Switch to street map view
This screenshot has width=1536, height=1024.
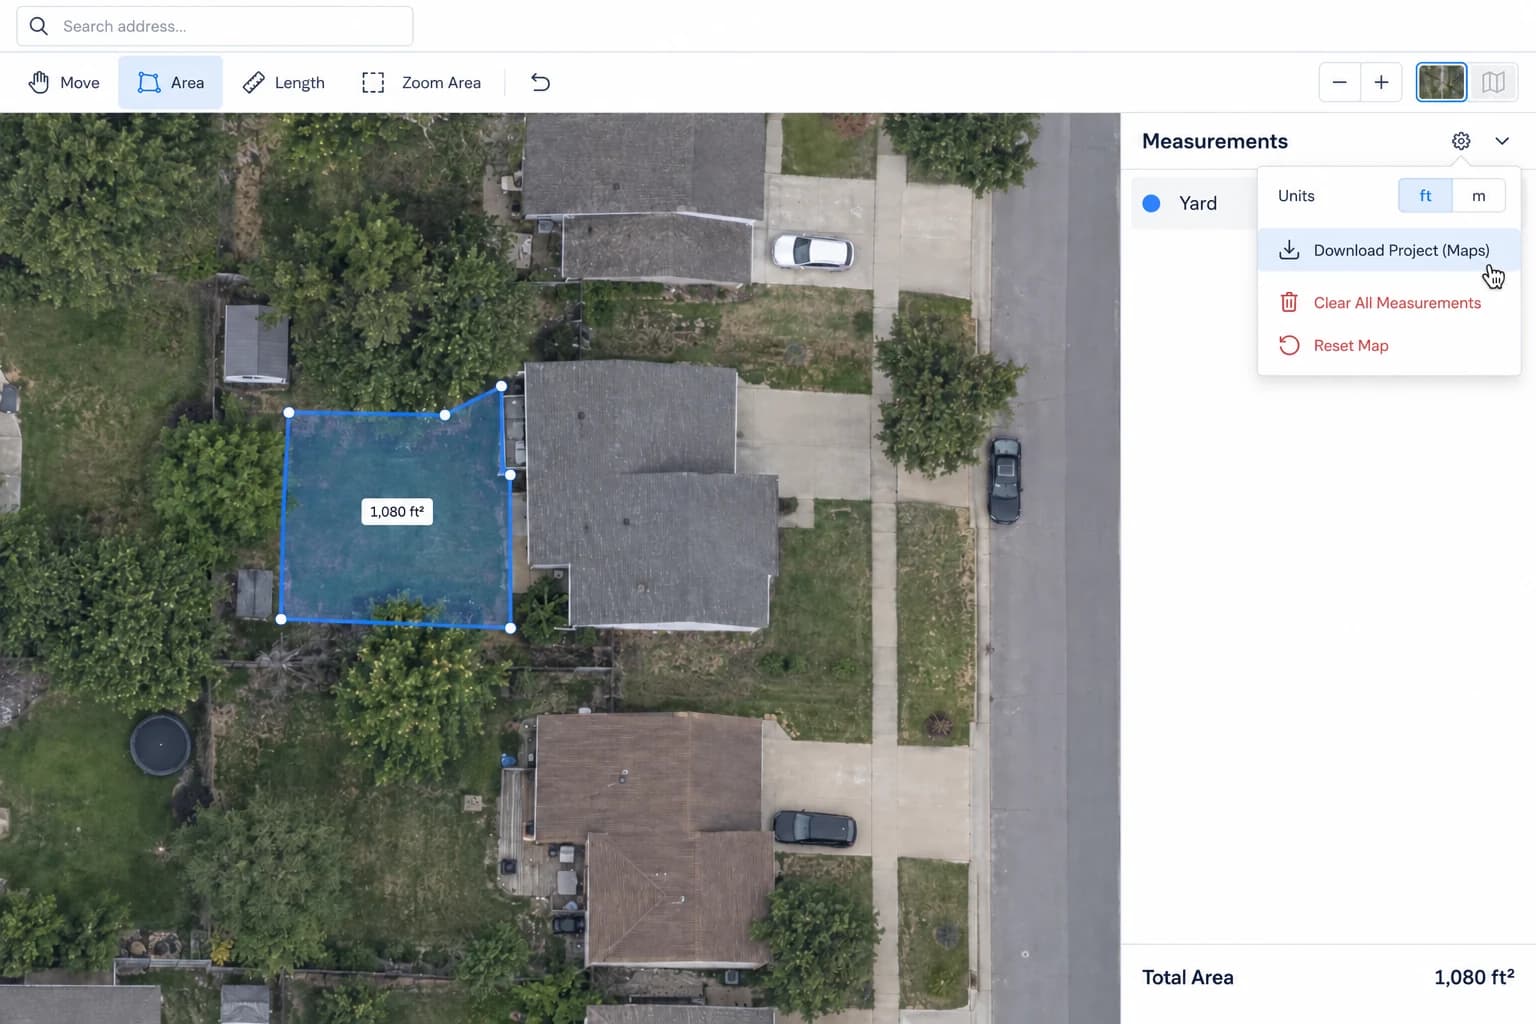[x=1493, y=83]
